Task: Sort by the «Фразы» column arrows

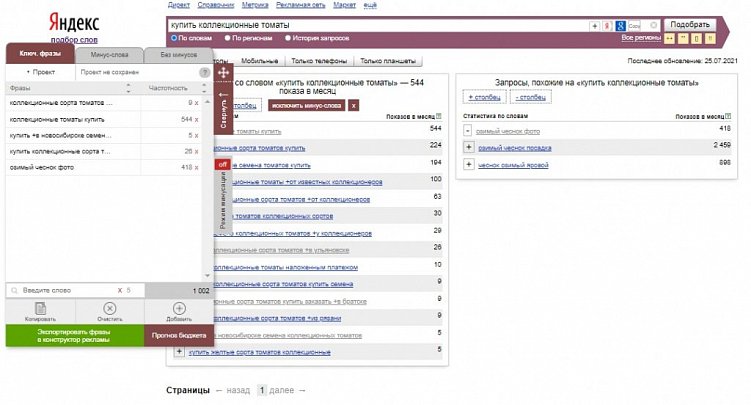Action: click(128, 88)
